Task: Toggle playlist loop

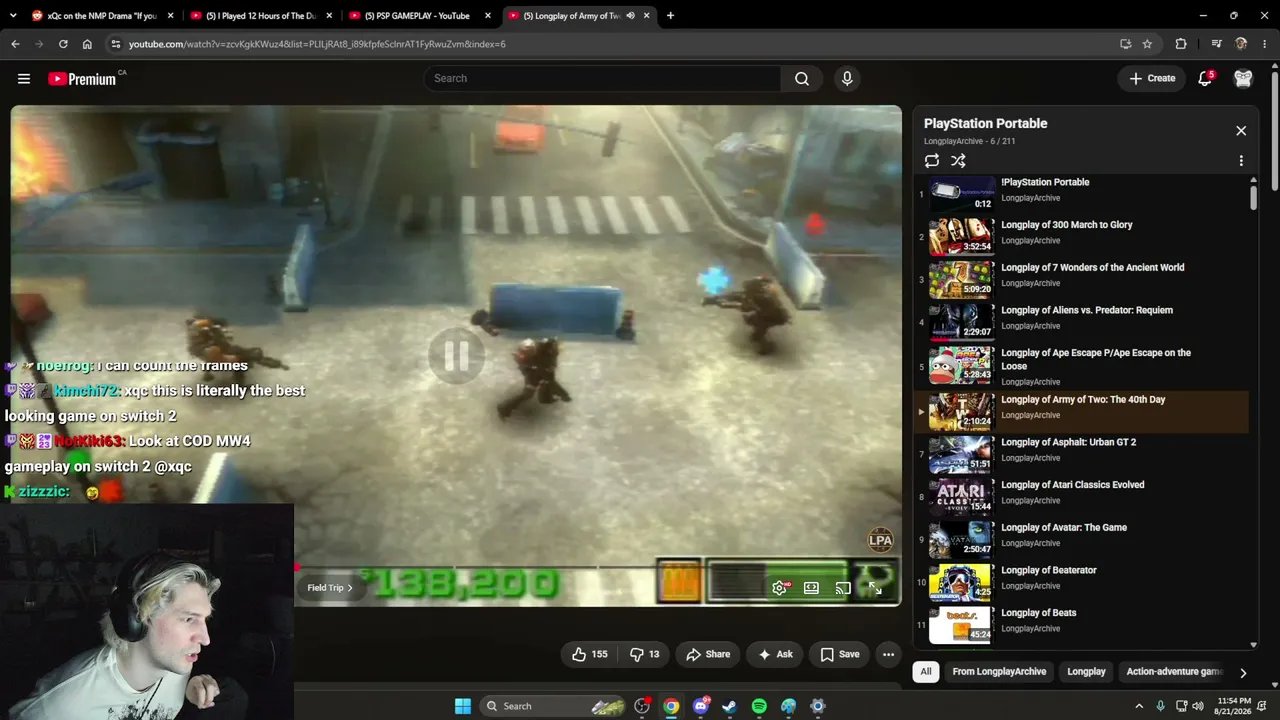Action: pos(932,161)
